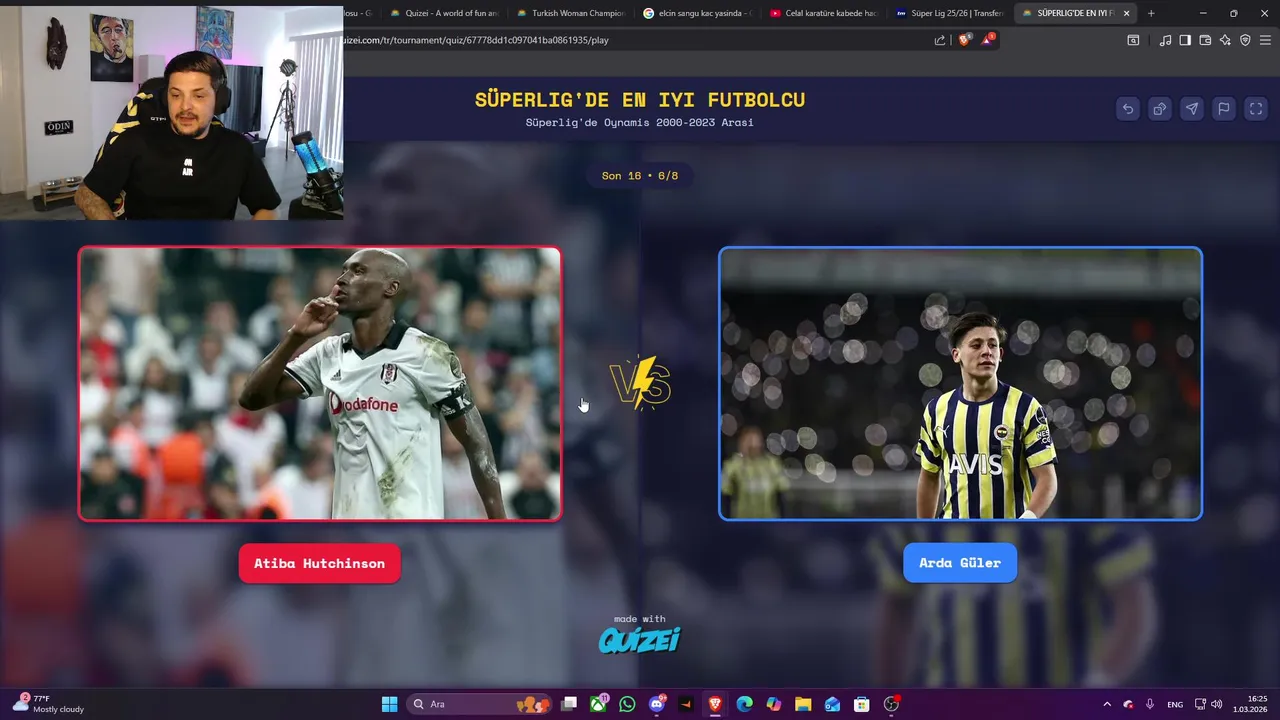Click the dice randomize icon

coord(1160,109)
